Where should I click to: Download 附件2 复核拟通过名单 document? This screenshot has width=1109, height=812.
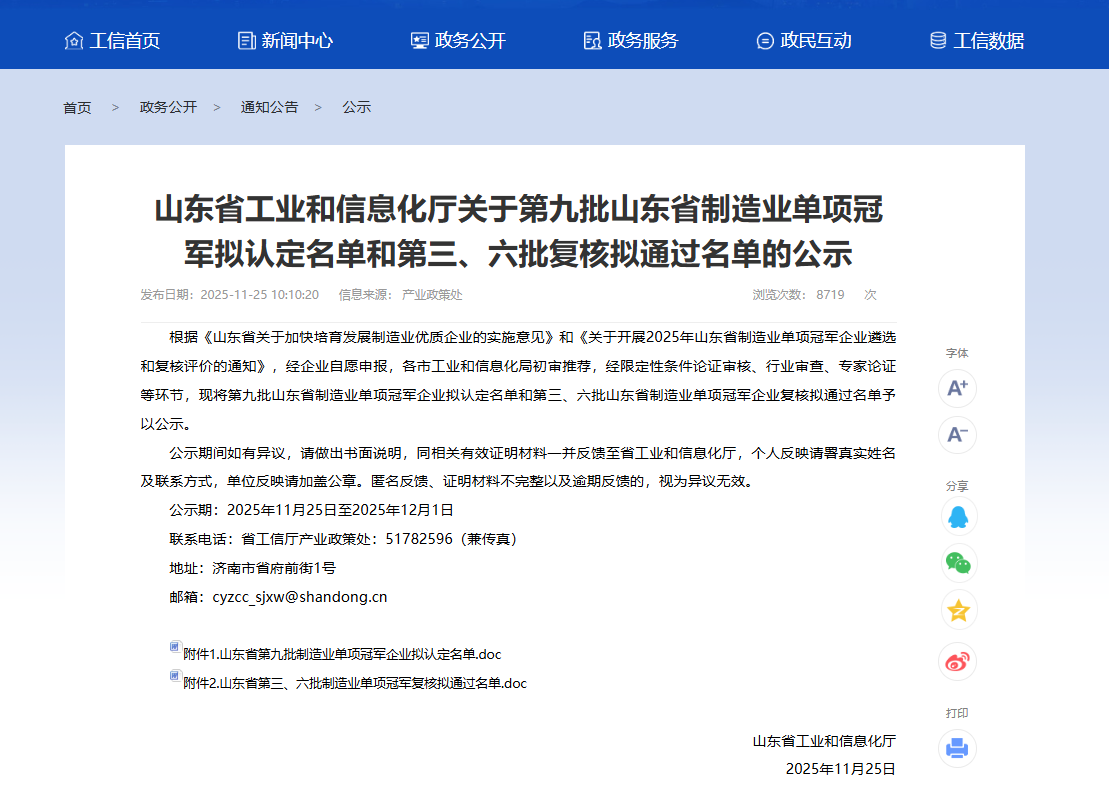click(x=355, y=683)
